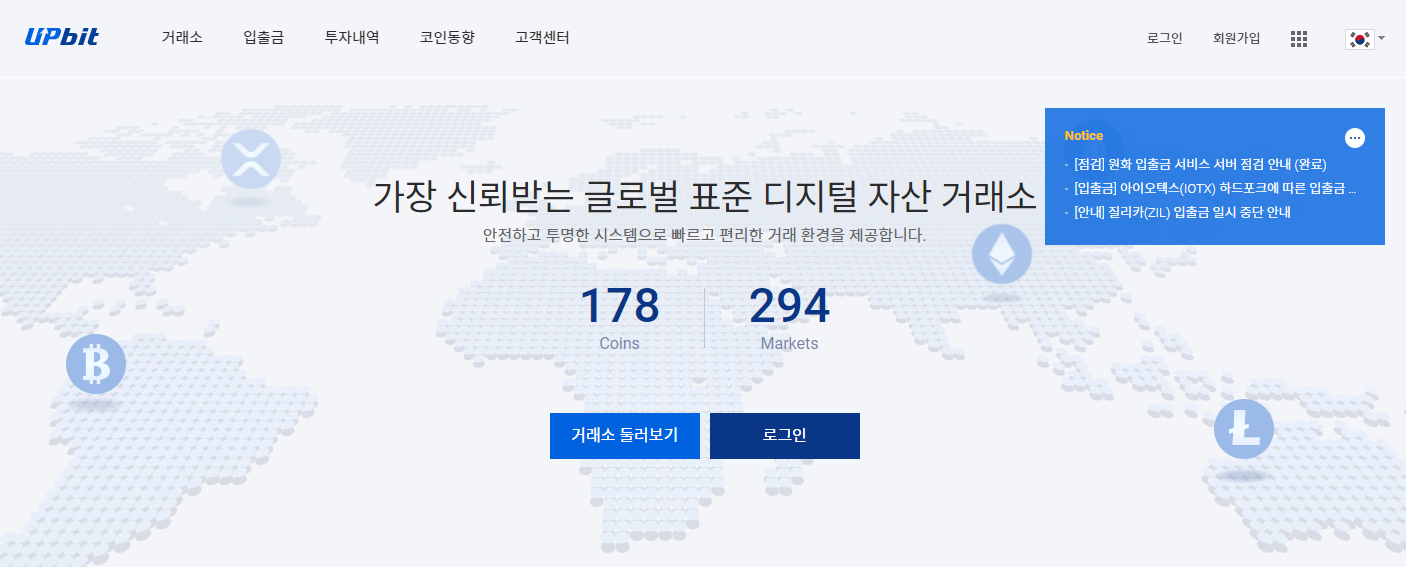Click the Litecoin coin icon
This screenshot has width=1406, height=567.
[x=1244, y=429]
